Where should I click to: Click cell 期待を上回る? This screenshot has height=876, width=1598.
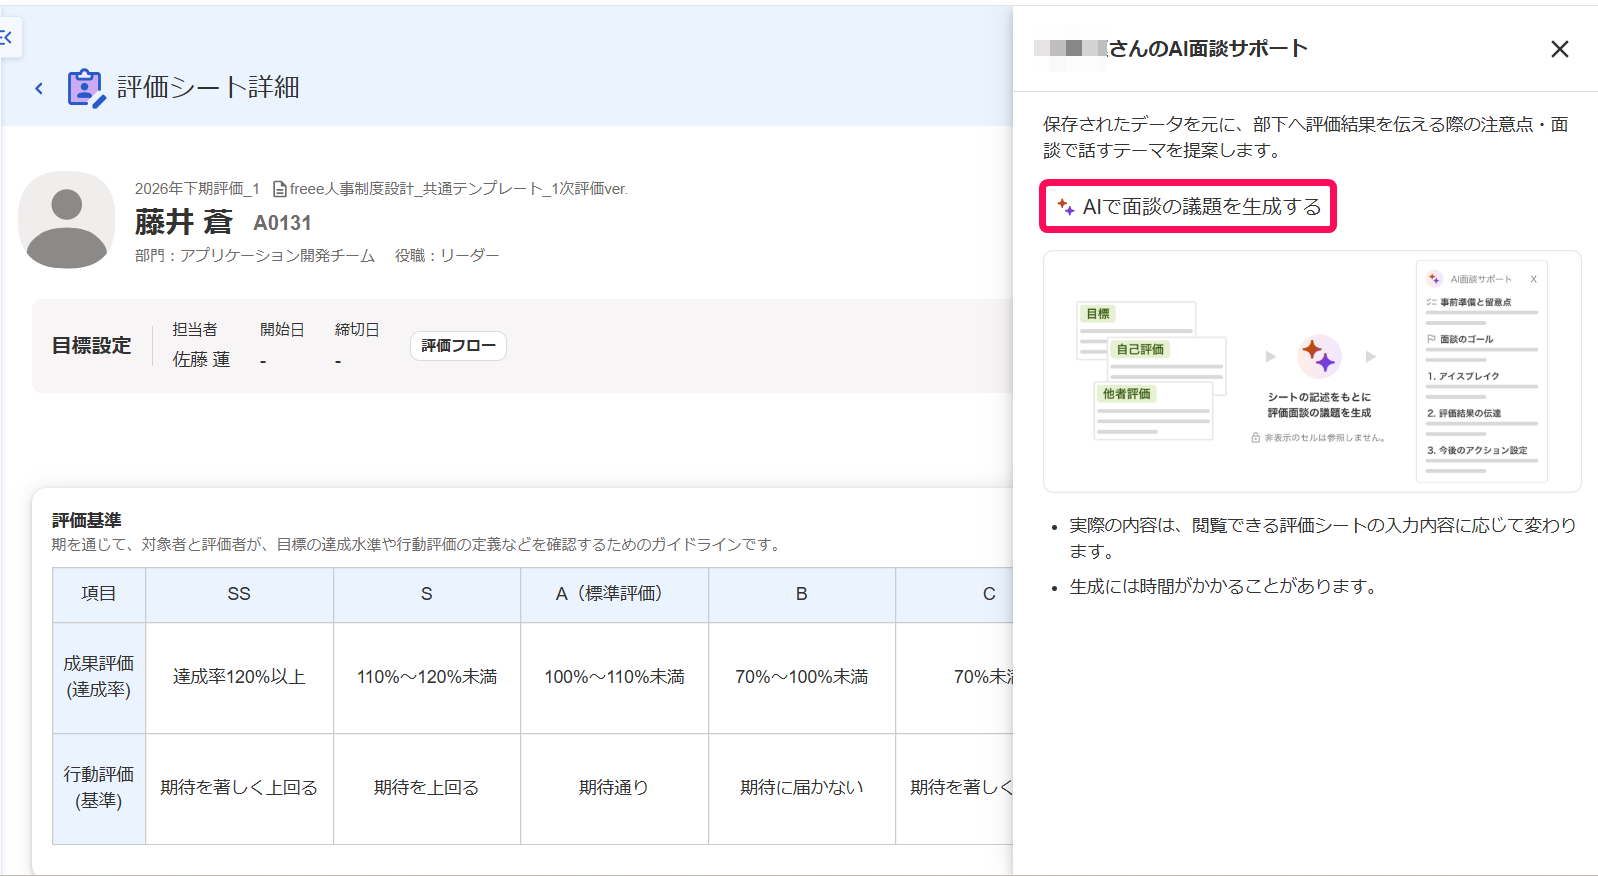pos(427,788)
